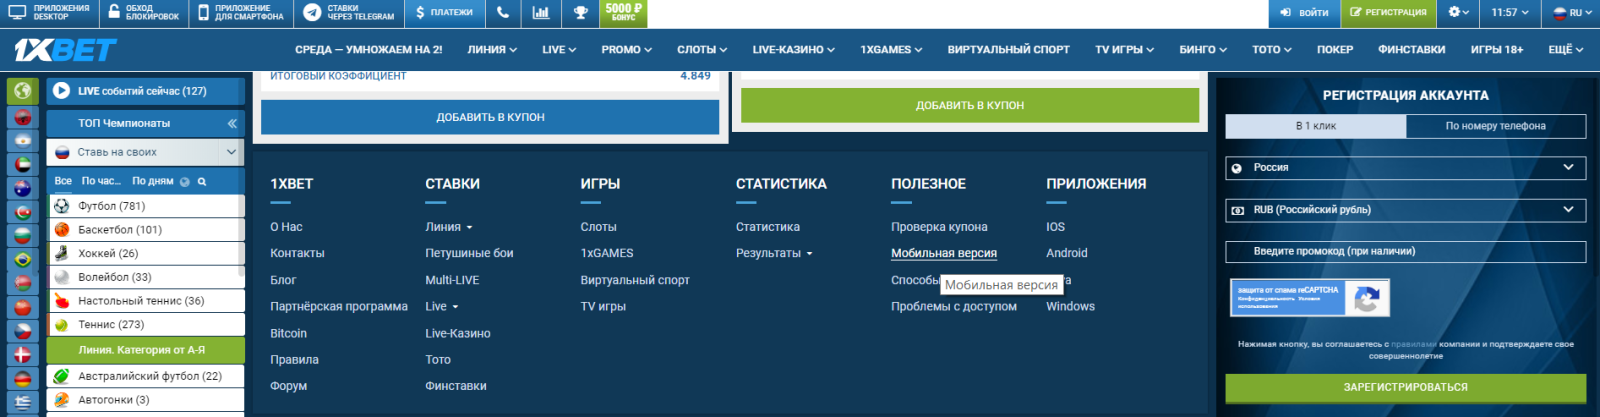Click the globe icon for all countries
The image size is (1600, 417).
pos(22,91)
